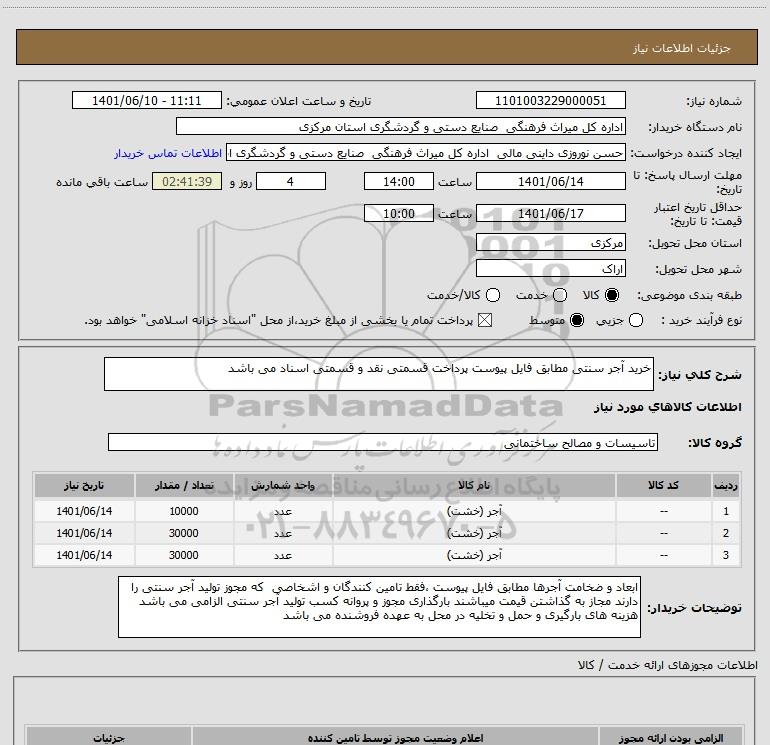
Task: Click the آجر (خشت) name in row 1
Action: 474,511
